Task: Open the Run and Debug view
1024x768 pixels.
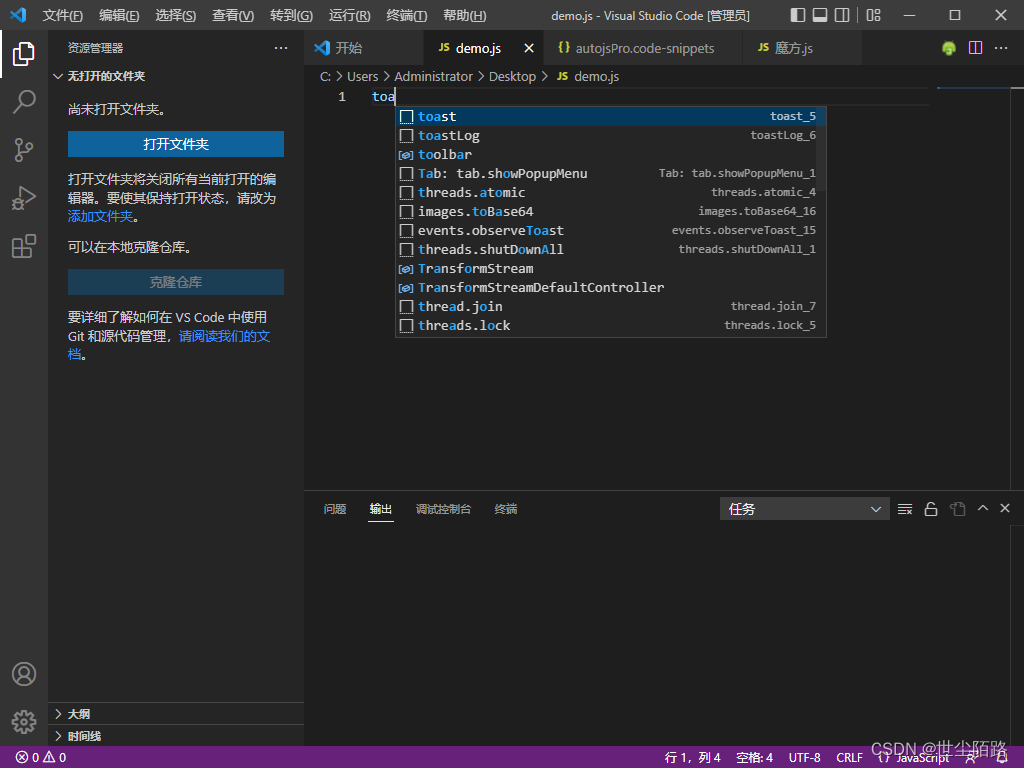Action: tap(24, 197)
